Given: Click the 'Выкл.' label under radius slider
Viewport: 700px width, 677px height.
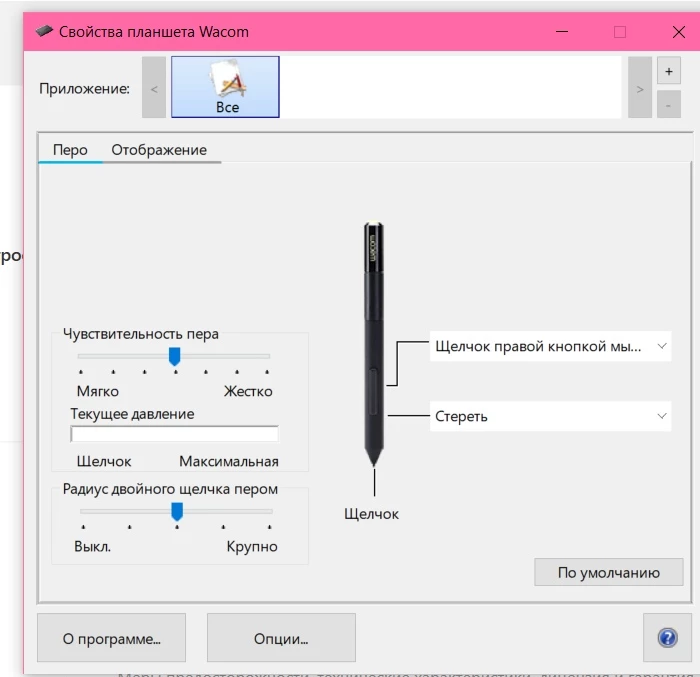Looking at the screenshot, I should tap(92, 546).
